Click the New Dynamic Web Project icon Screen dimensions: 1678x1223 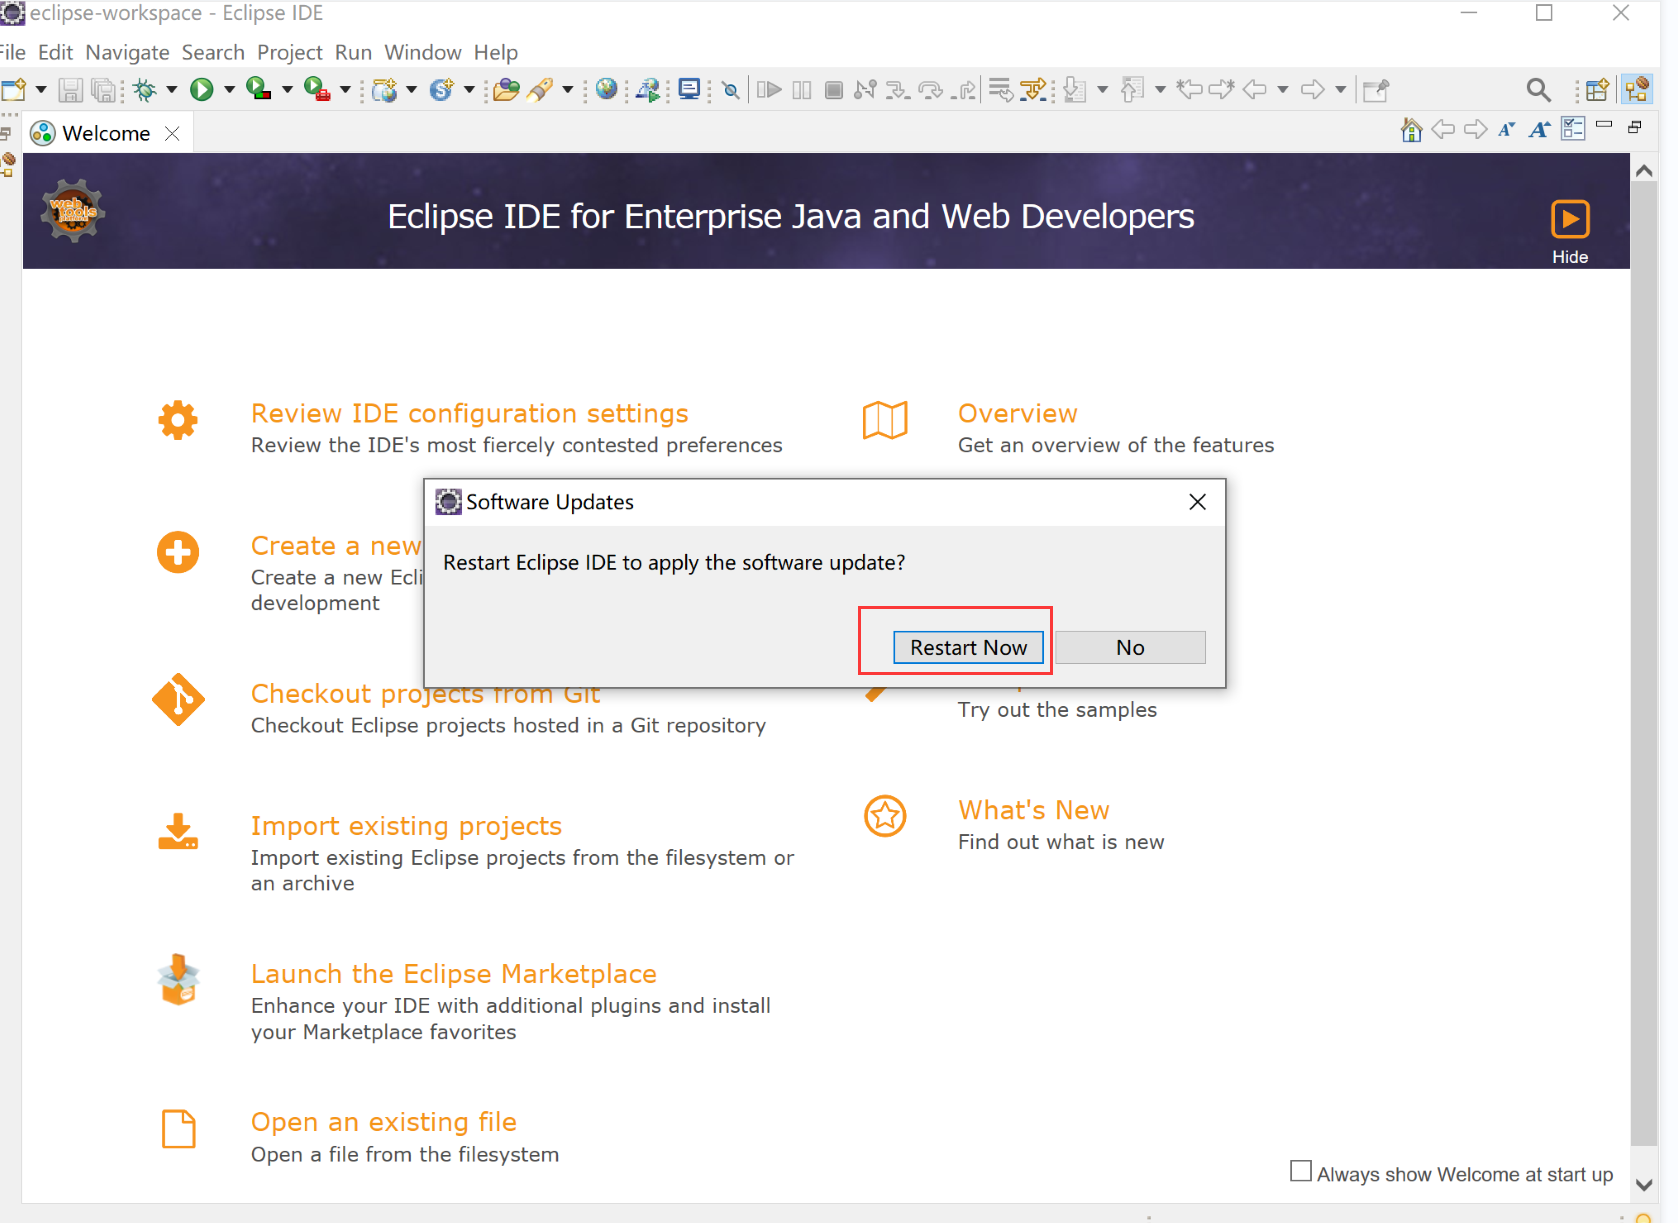(x=384, y=90)
